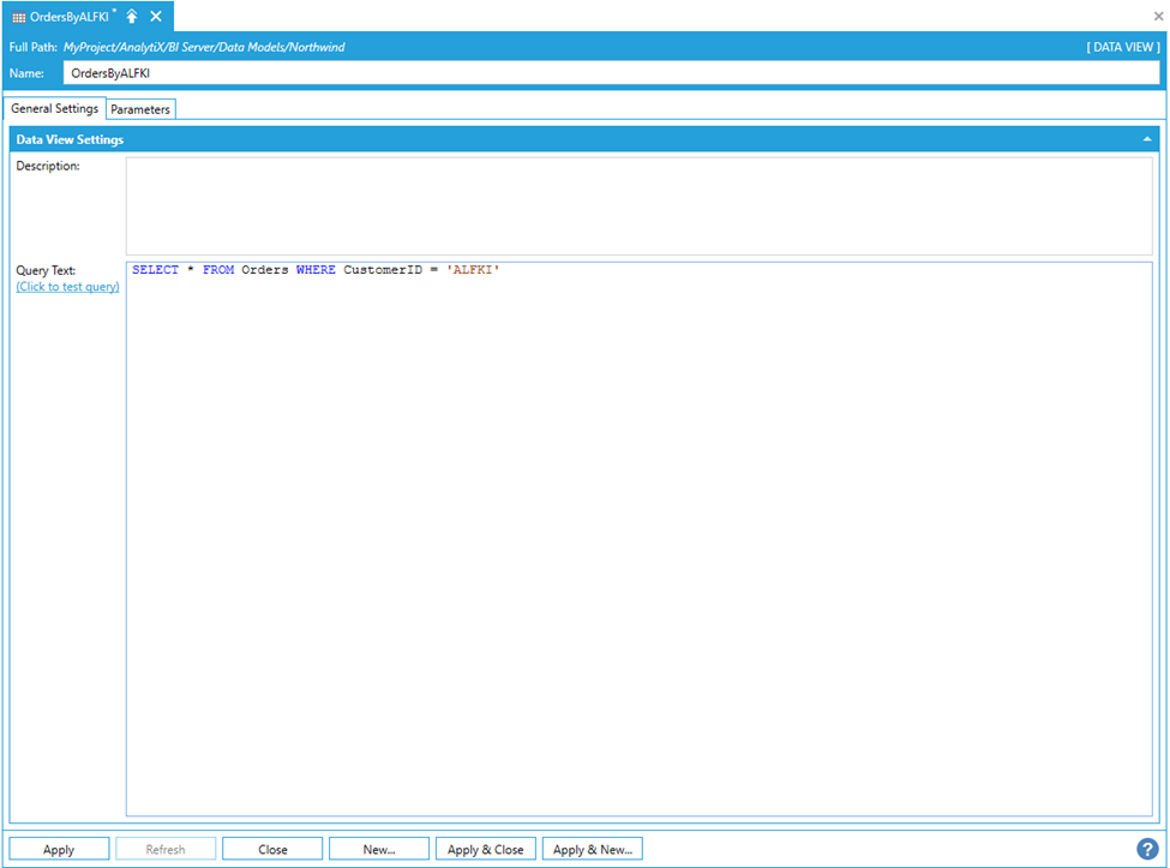Click the X at the window's top-right corner

coord(1159,17)
